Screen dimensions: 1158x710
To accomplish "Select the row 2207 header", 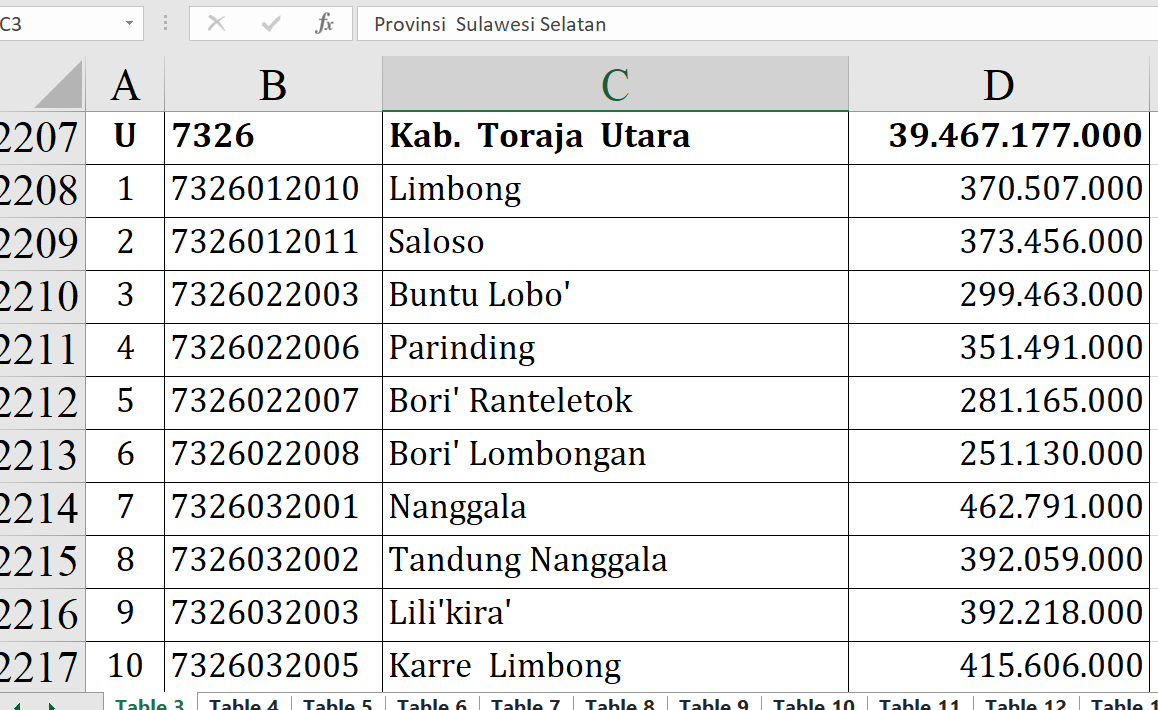I will point(40,137).
